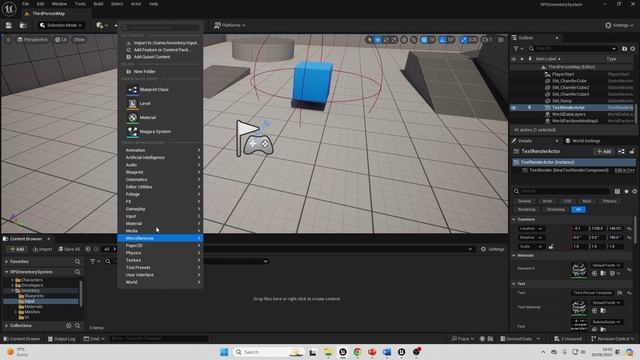Open the Location type dropdown in Transform
Image resolution: width=640 pixels, height=360 pixels.
click(531, 229)
